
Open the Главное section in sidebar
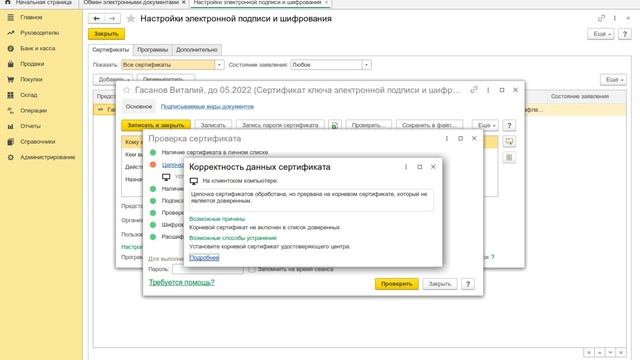31,17
